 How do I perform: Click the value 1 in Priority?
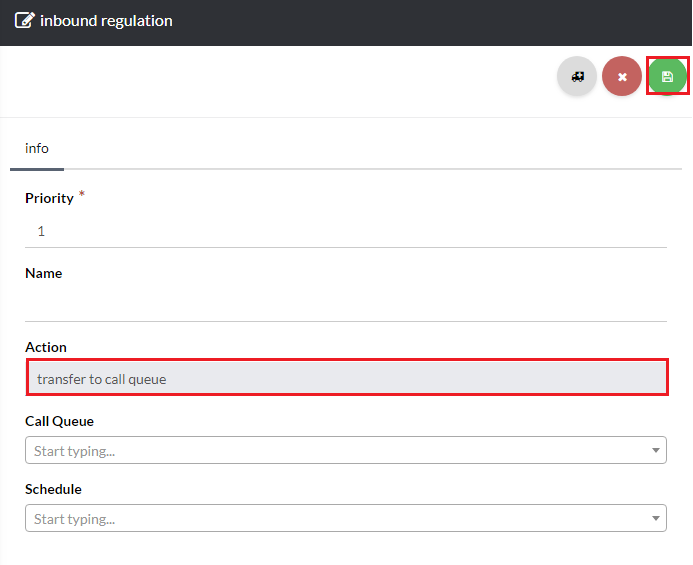[x=41, y=231]
